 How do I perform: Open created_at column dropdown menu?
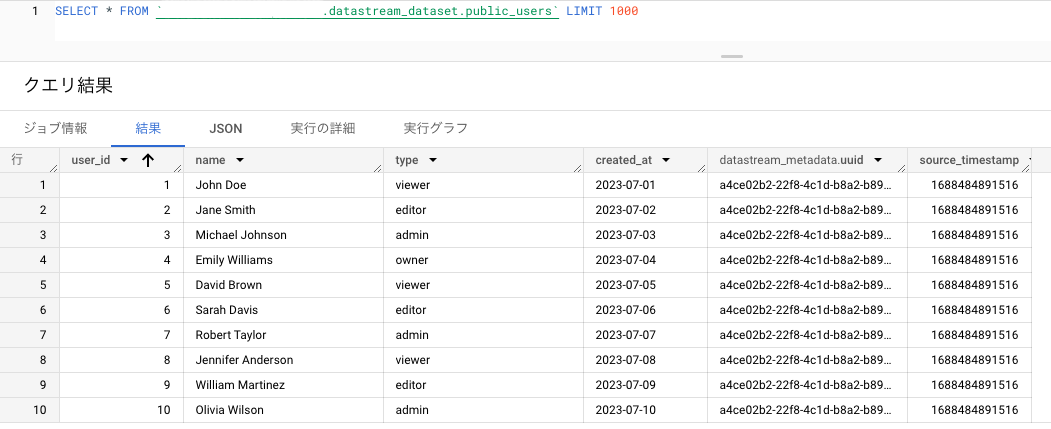coord(666,160)
